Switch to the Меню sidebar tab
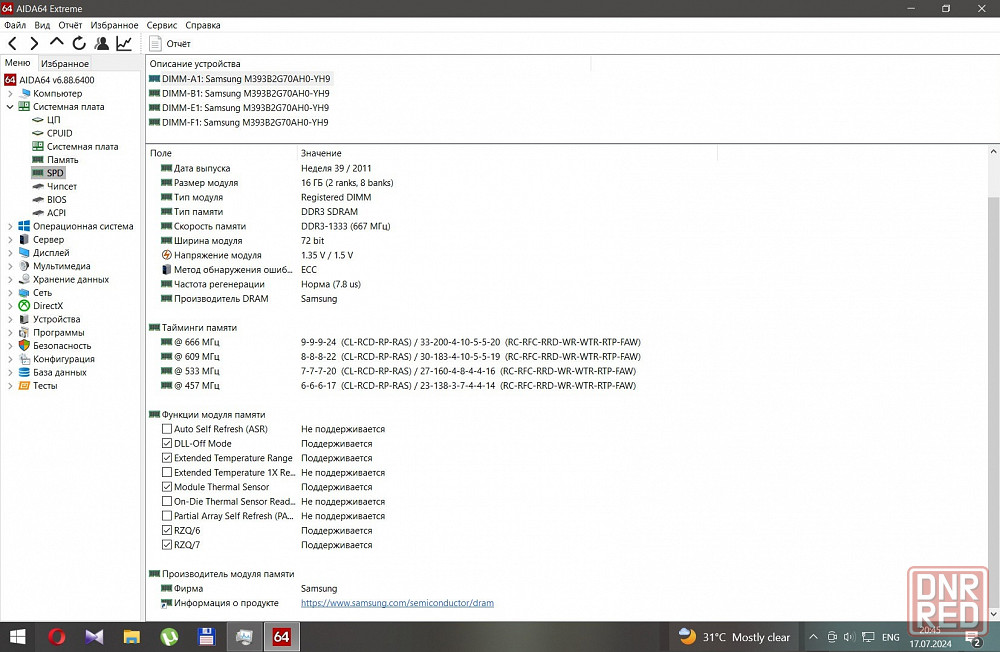Screen dimensions: 1000x652 [18, 63]
